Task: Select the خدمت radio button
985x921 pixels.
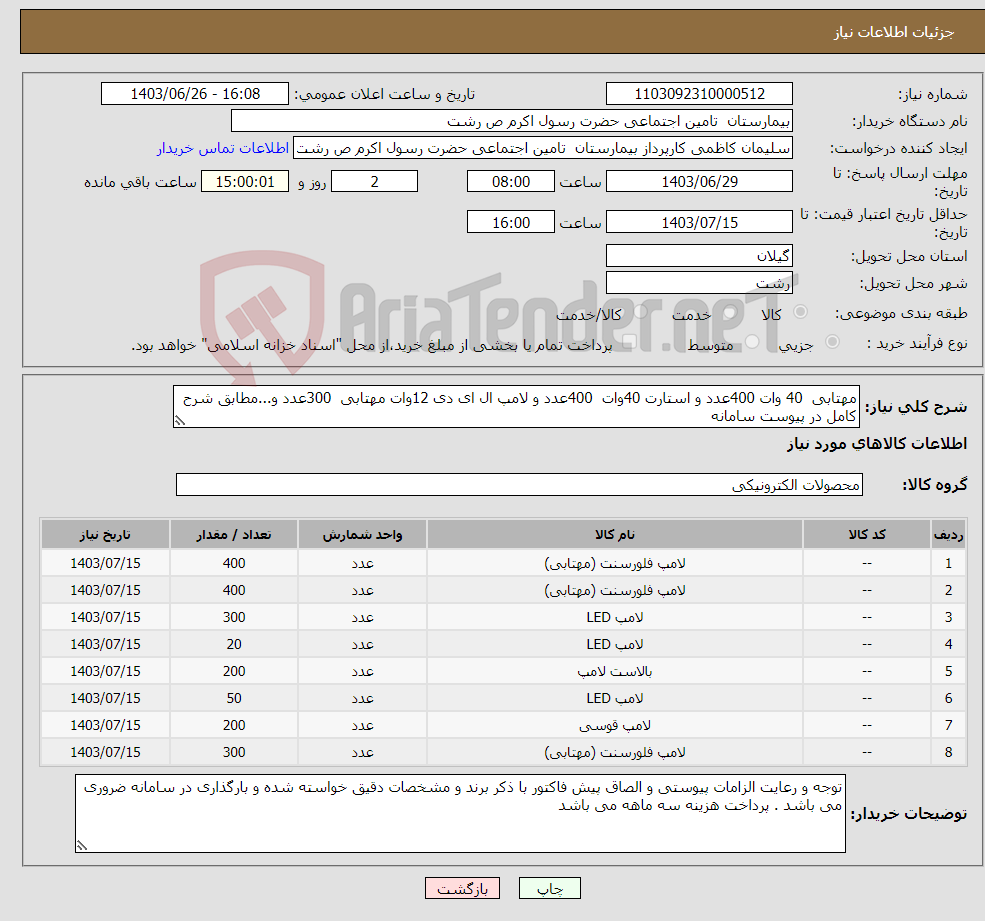Action: [x=729, y=312]
